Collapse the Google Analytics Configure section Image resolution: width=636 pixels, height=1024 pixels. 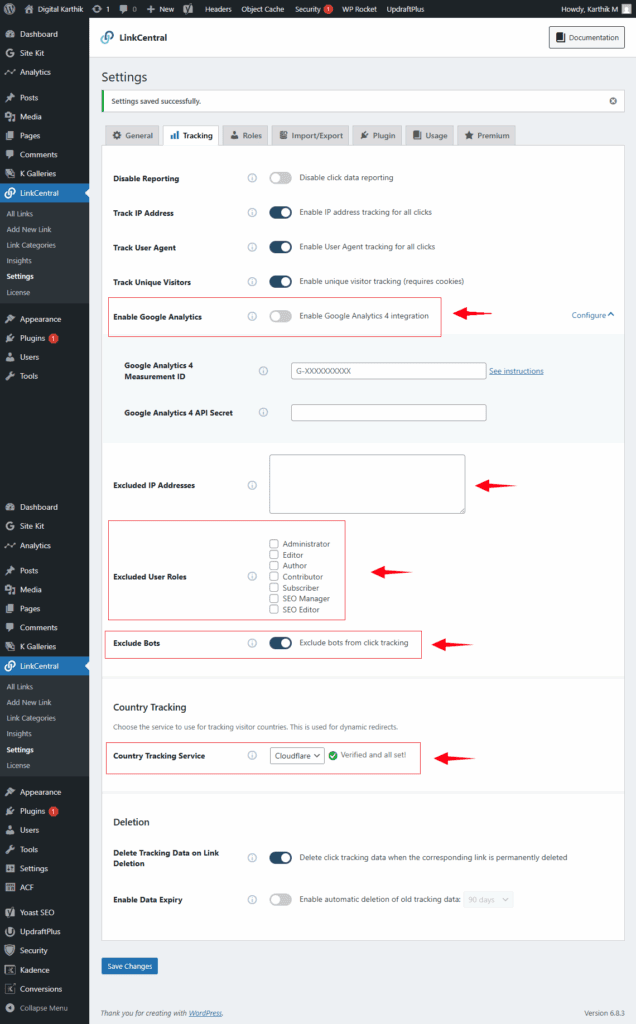593,315
